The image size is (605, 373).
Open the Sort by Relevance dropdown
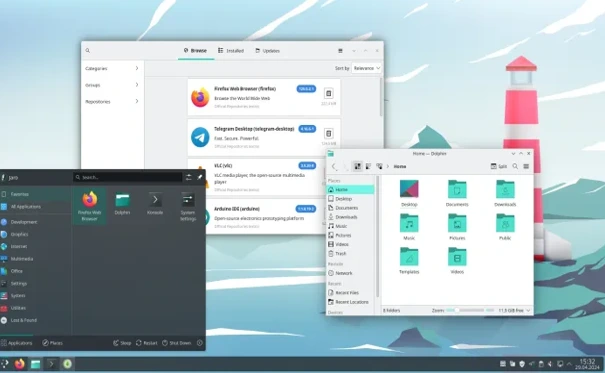coord(366,68)
